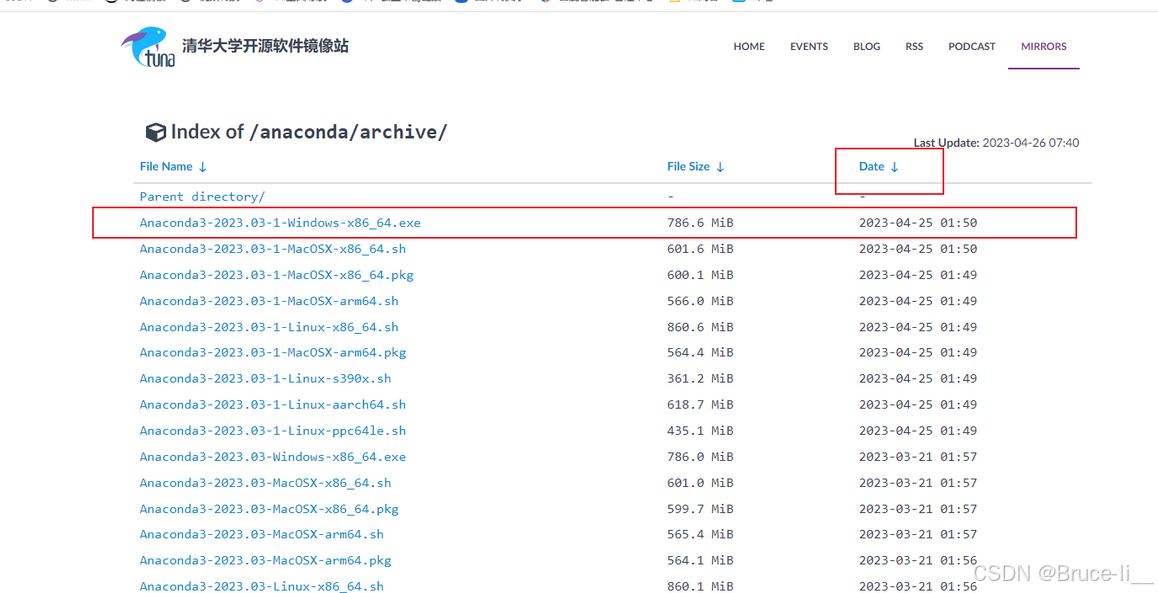Open the PODCAST nav item
Image resolution: width=1158 pixels, height=593 pixels.
[972, 47]
